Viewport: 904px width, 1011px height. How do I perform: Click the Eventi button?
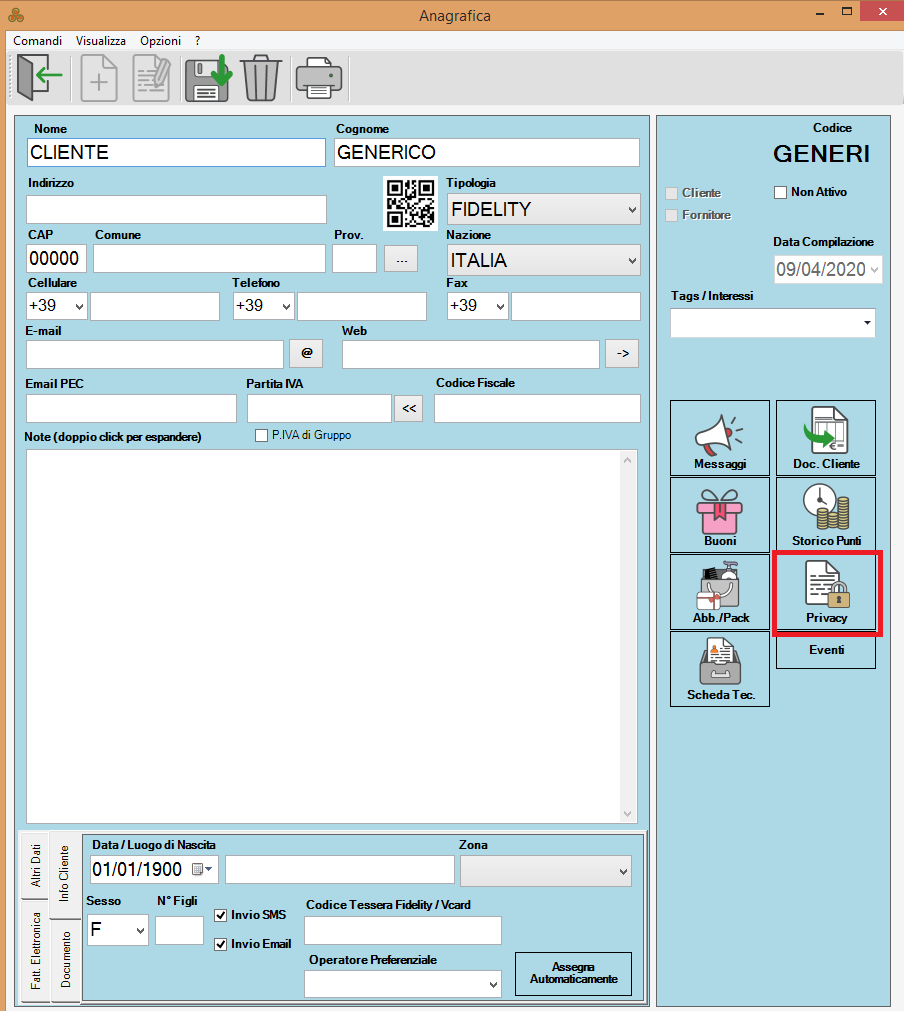826,650
